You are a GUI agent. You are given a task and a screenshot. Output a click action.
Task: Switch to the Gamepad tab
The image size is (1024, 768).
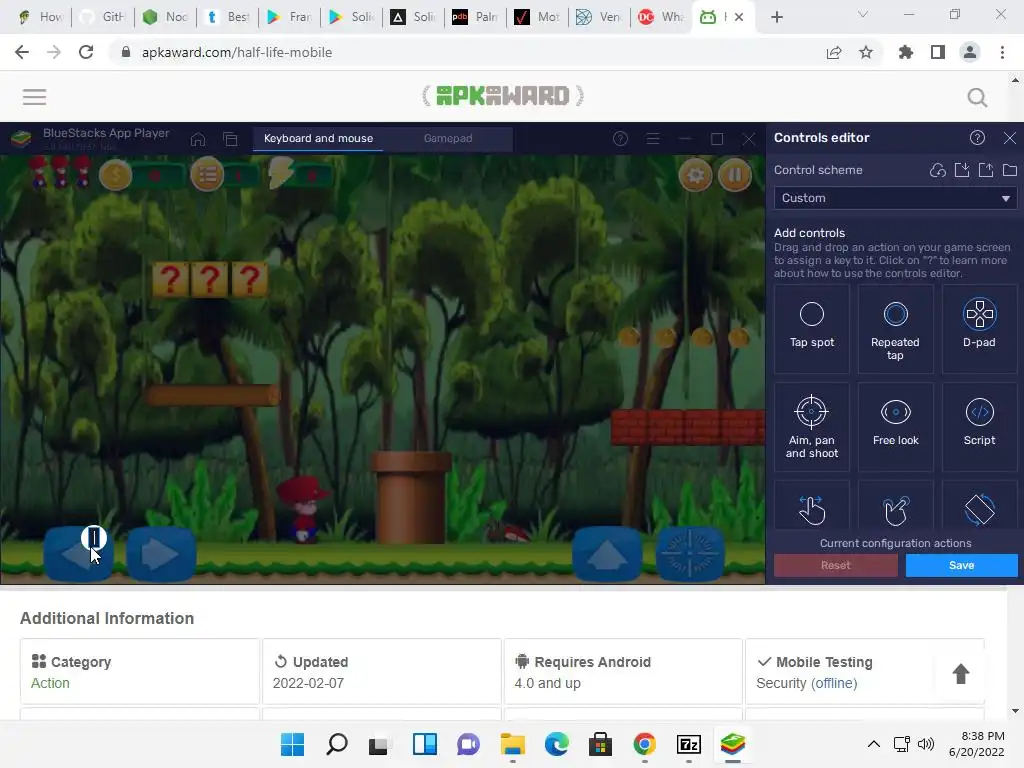[x=448, y=138]
